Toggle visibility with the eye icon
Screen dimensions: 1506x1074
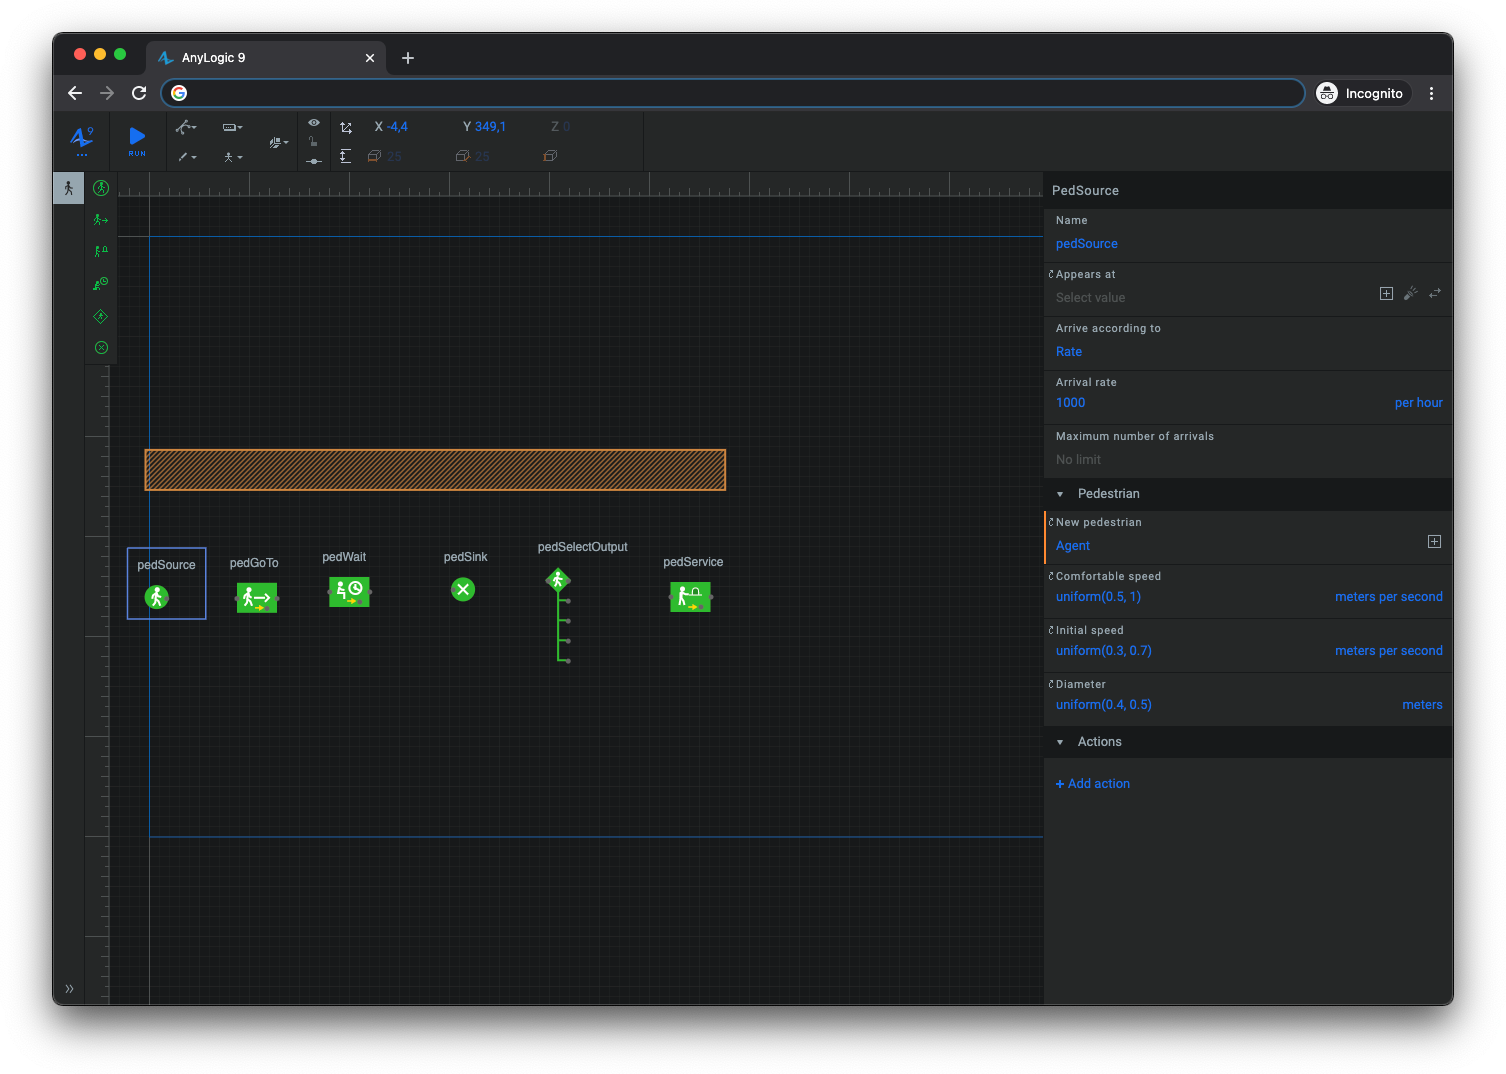[x=314, y=123]
